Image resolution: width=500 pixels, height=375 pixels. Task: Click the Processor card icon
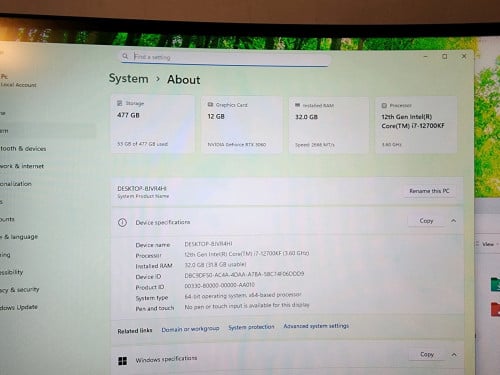tap(384, 105)
